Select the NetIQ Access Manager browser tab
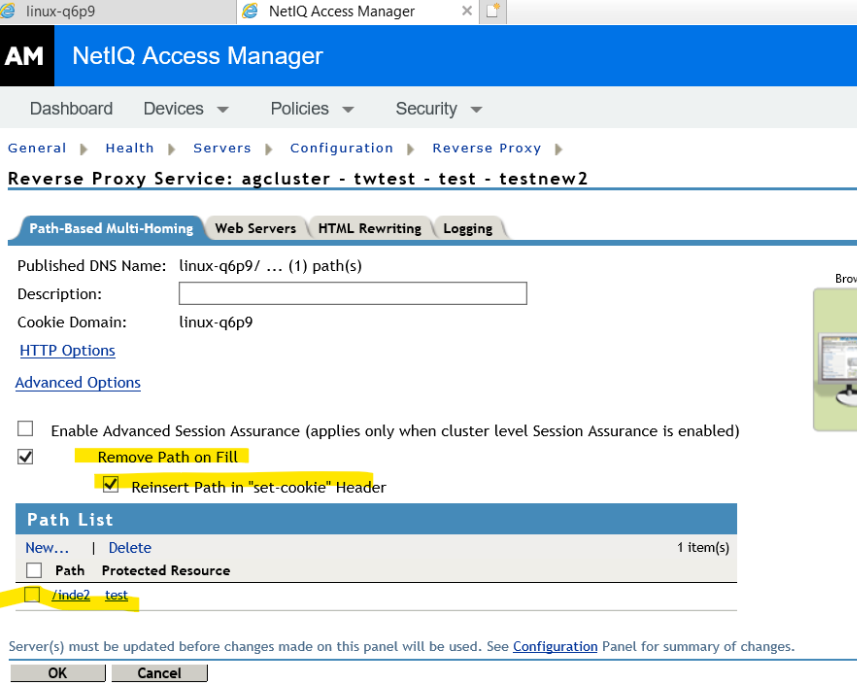Screen dimensions: 857x690 click(x=357, y=11)
